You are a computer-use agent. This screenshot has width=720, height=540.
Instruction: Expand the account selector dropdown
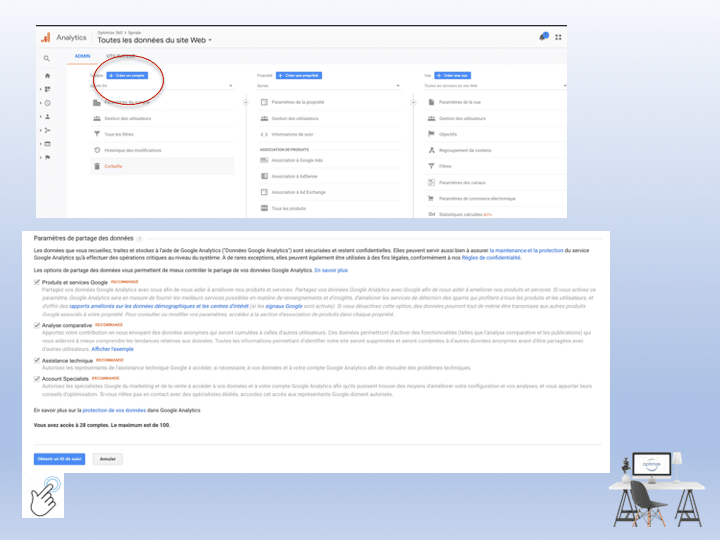click(x=161, y=86)
